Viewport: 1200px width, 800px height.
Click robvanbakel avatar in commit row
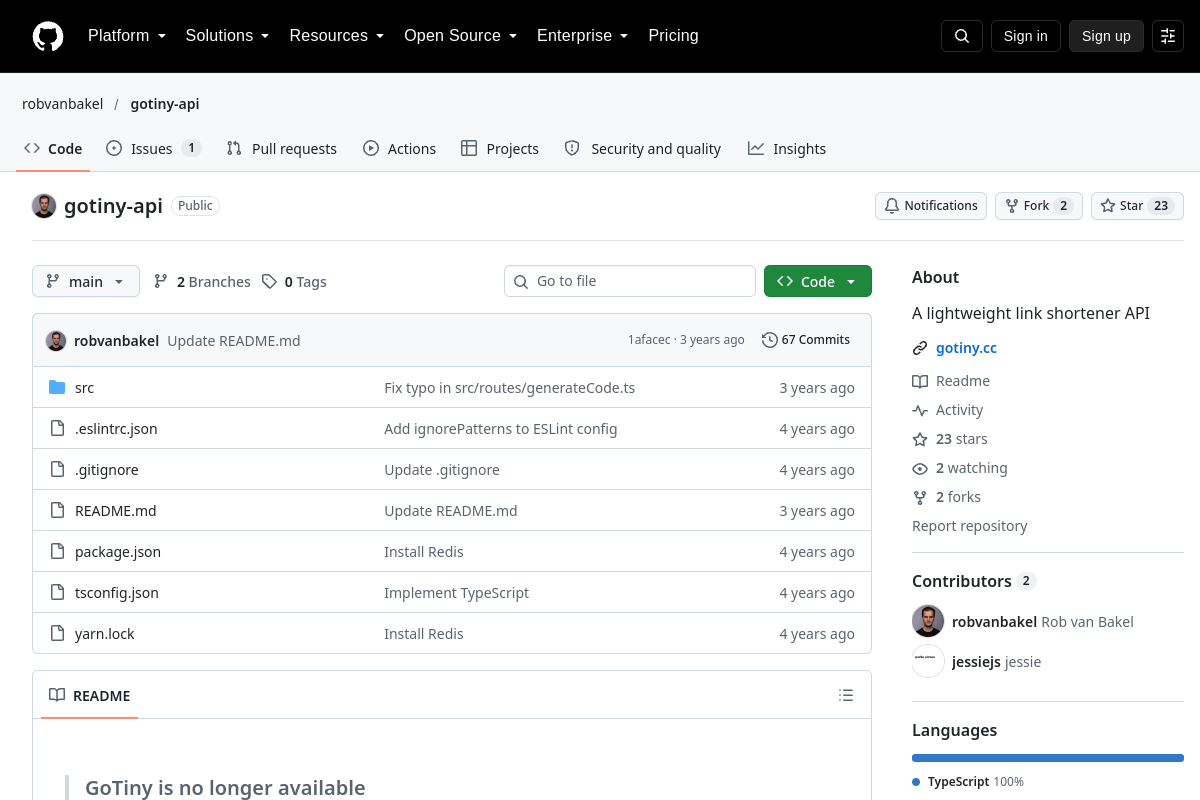pos(56,341)
